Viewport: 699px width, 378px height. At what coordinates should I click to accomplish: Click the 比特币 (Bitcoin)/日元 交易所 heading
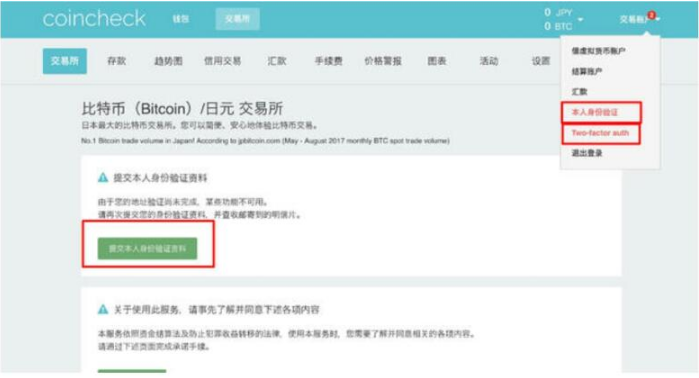click(x=182, y=109)
